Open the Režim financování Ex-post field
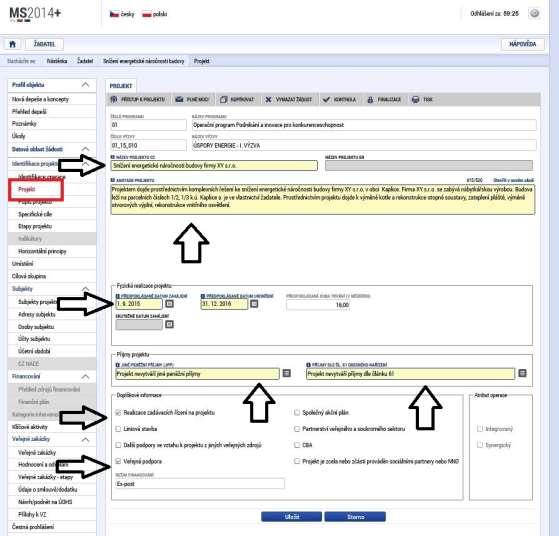This screenshot has height=536, width=559. [x=200, y=484]
